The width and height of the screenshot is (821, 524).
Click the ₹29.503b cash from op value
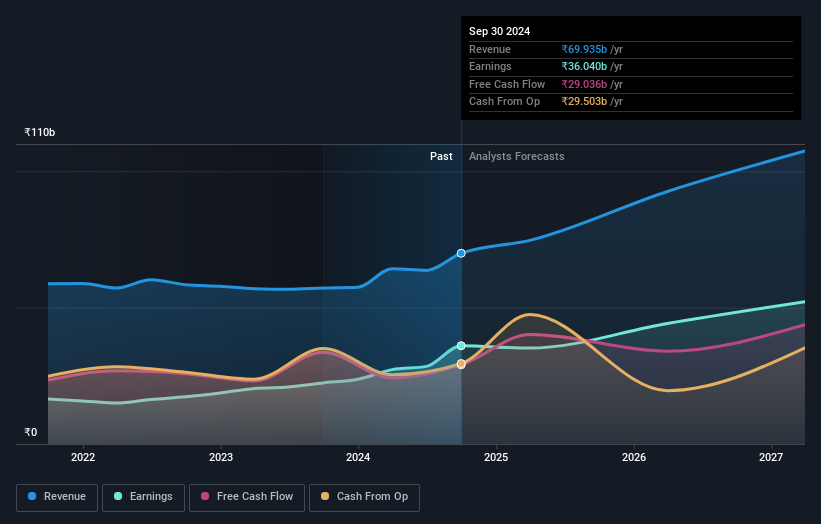(x=584, y=102)
